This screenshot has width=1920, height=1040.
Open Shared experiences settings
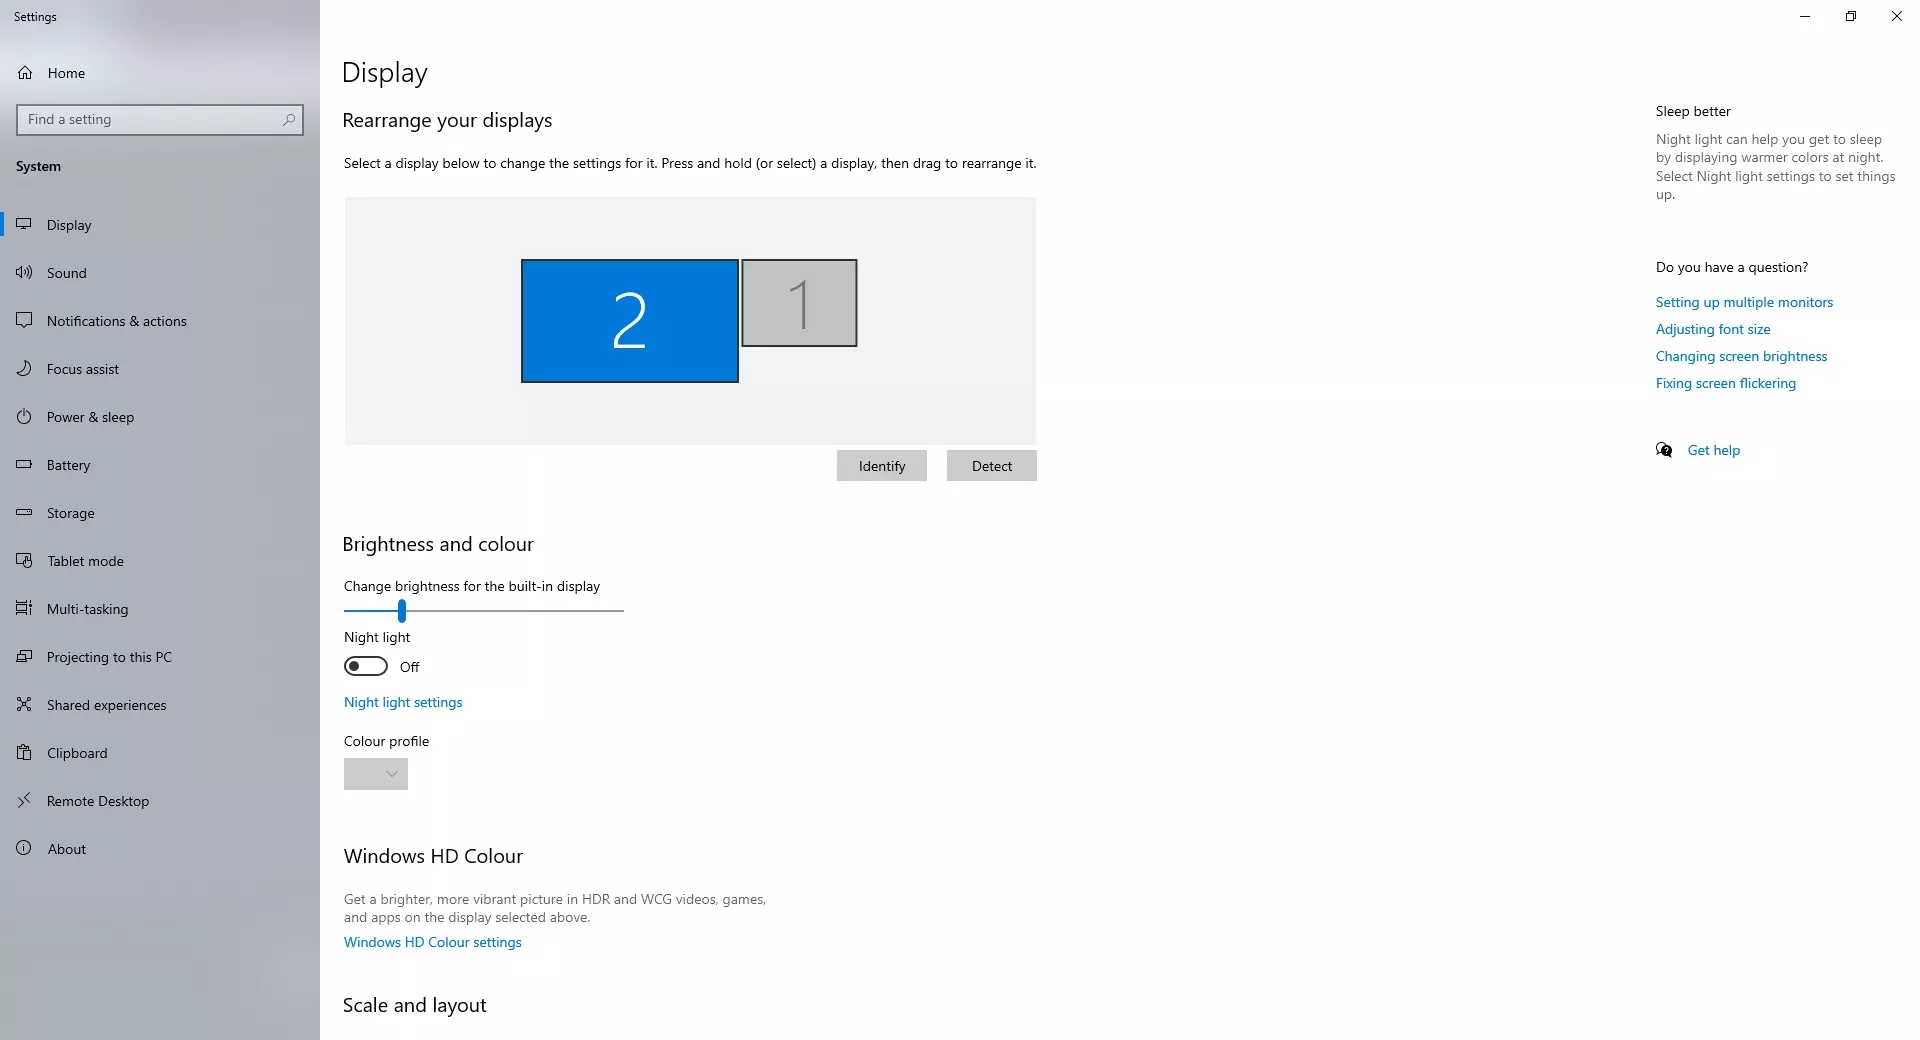[160, 705]
